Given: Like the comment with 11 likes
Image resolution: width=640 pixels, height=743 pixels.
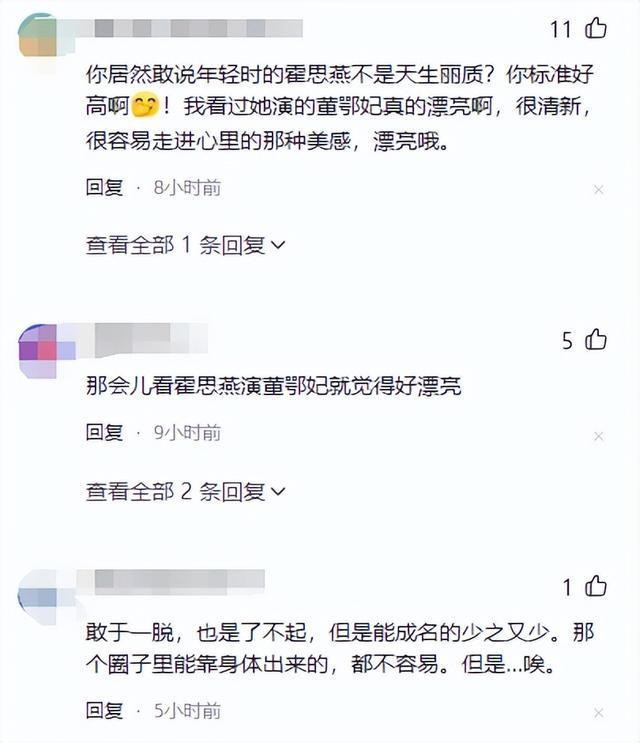Looking at the screenshot, I should (595, 28).
